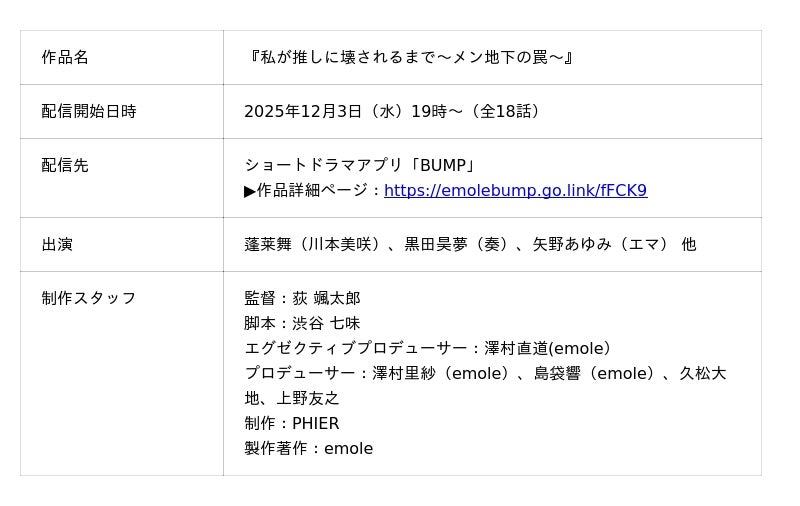Open the emolebump.go.link details page link

tap(515, 190)
